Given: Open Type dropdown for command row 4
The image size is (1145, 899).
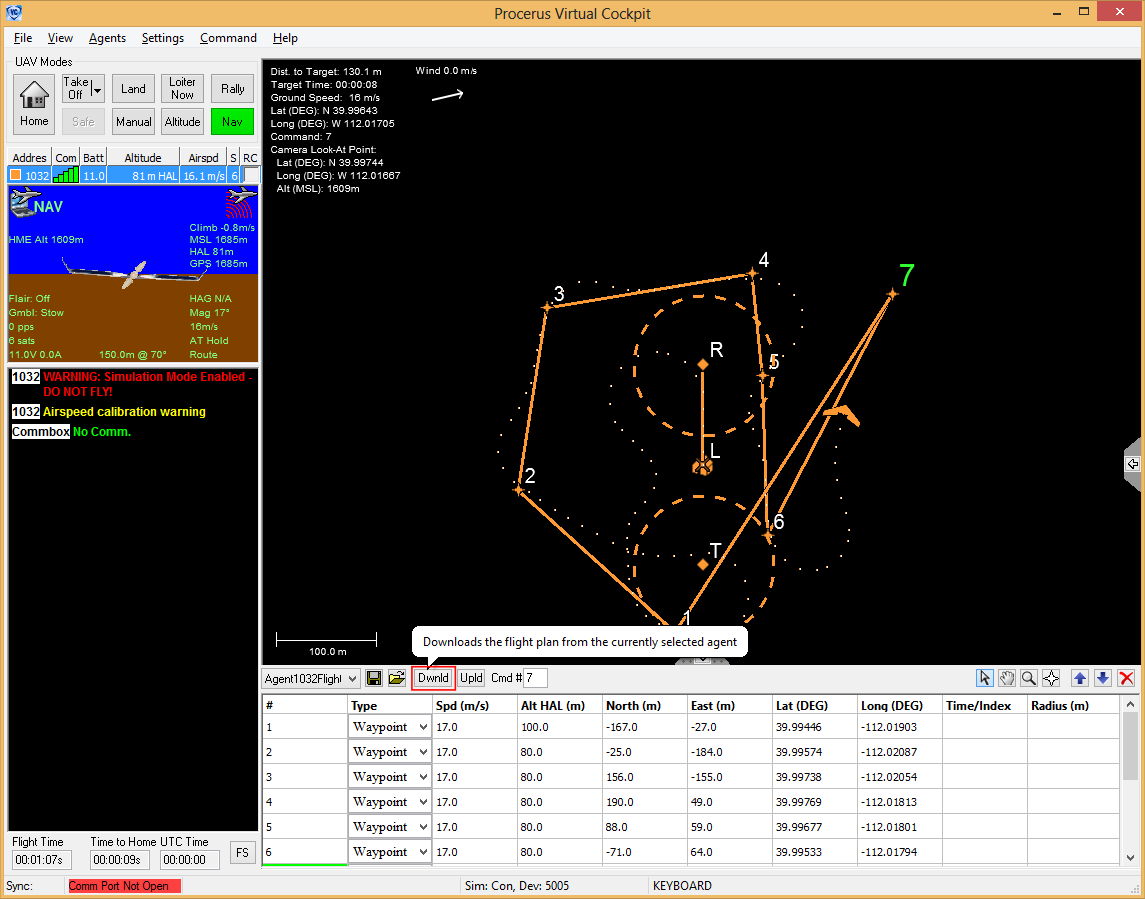Looking at the screenshot, I should click(423, 802).
